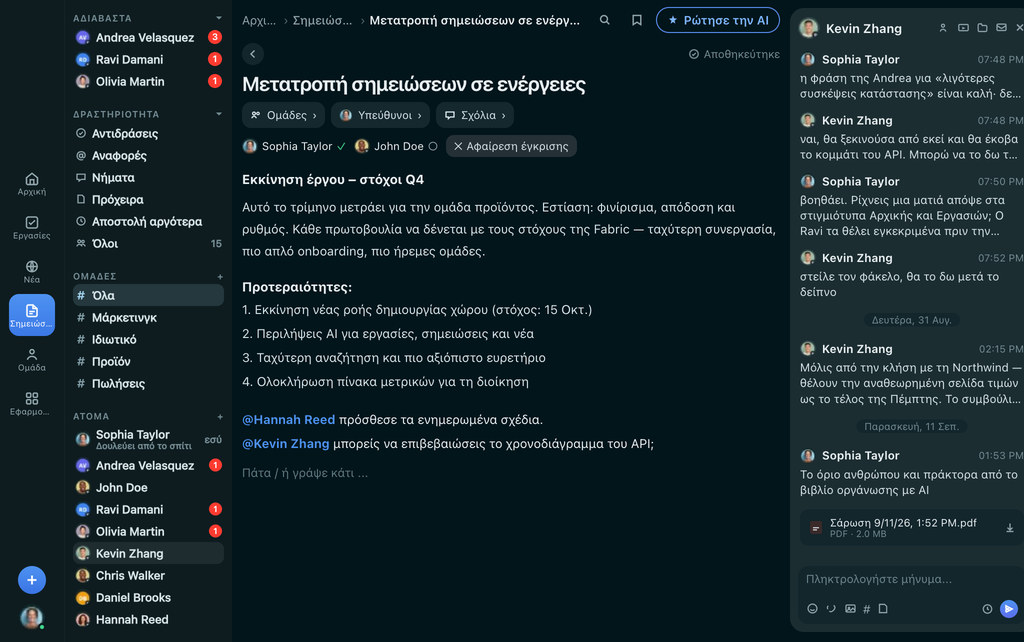The height and width of the screenshot is (642, 1024).
Task: Open the shared files folder icon in chat
Action: coord(982,27)
